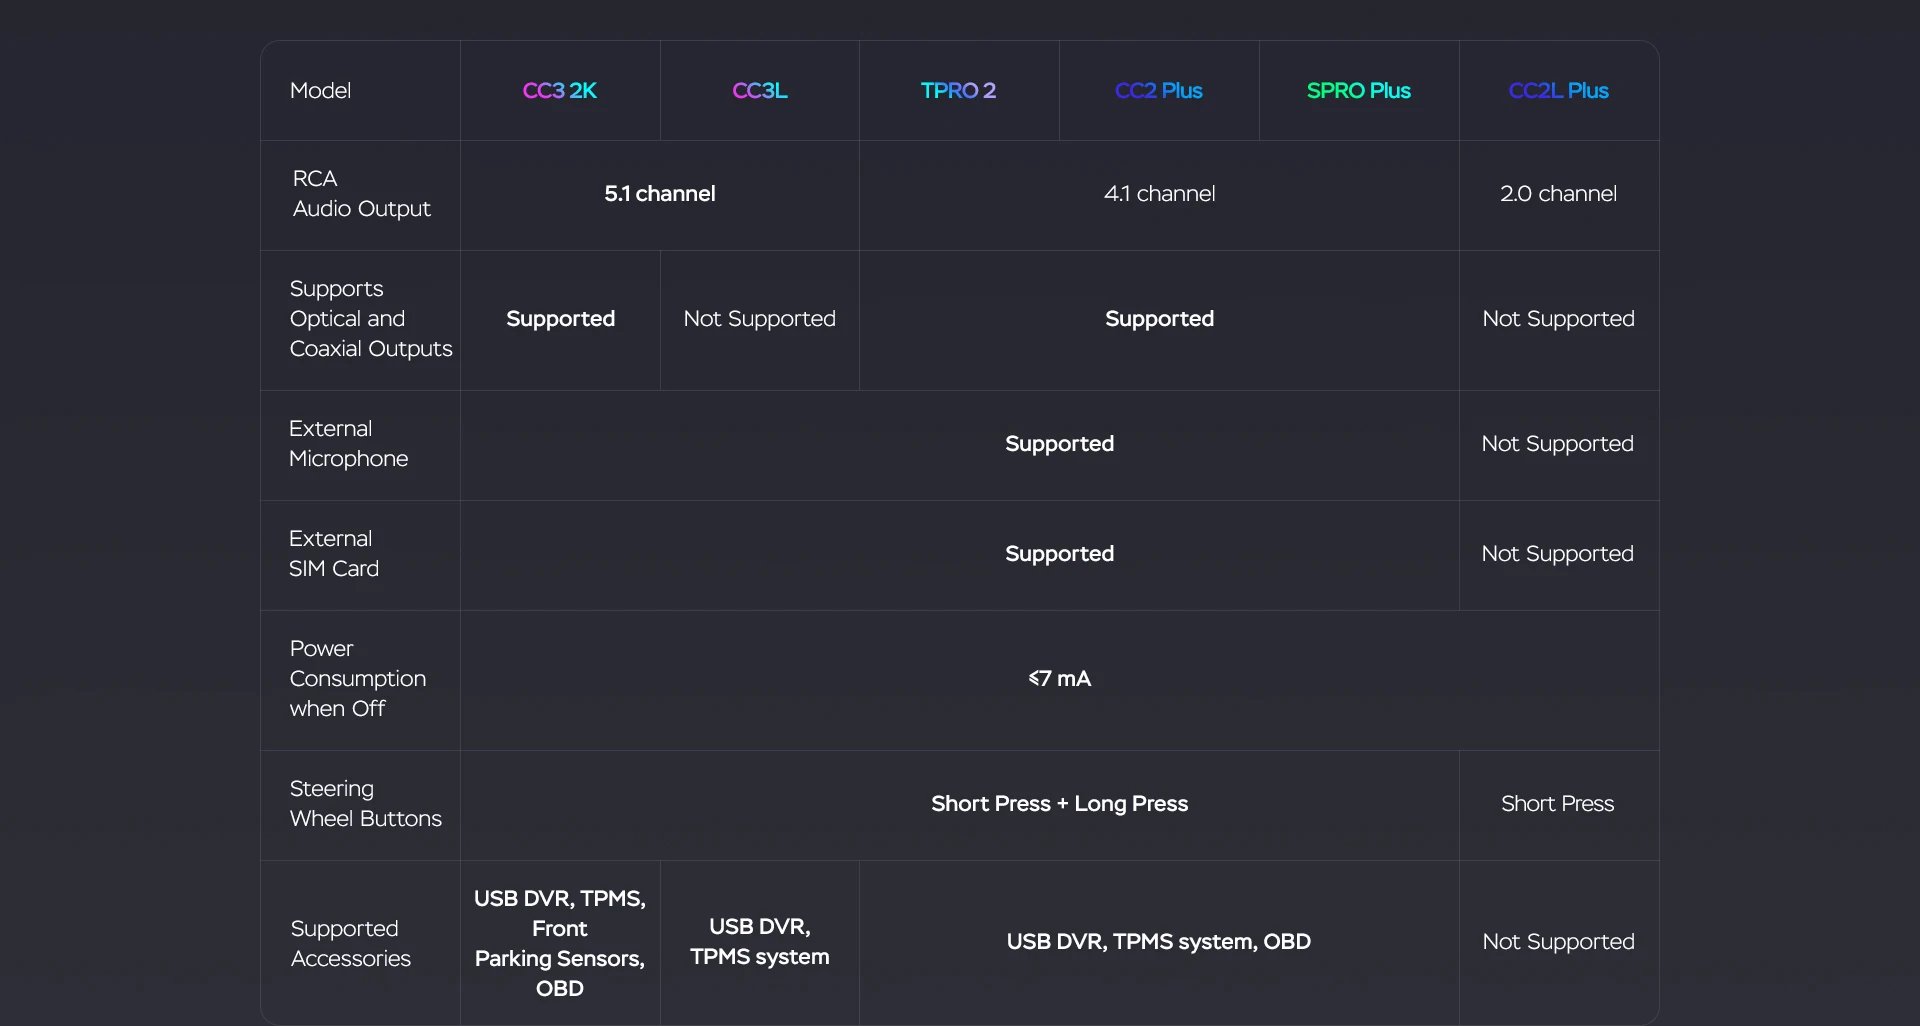
Task: Open the CC3 2K model link
Action: pos(559,90)
